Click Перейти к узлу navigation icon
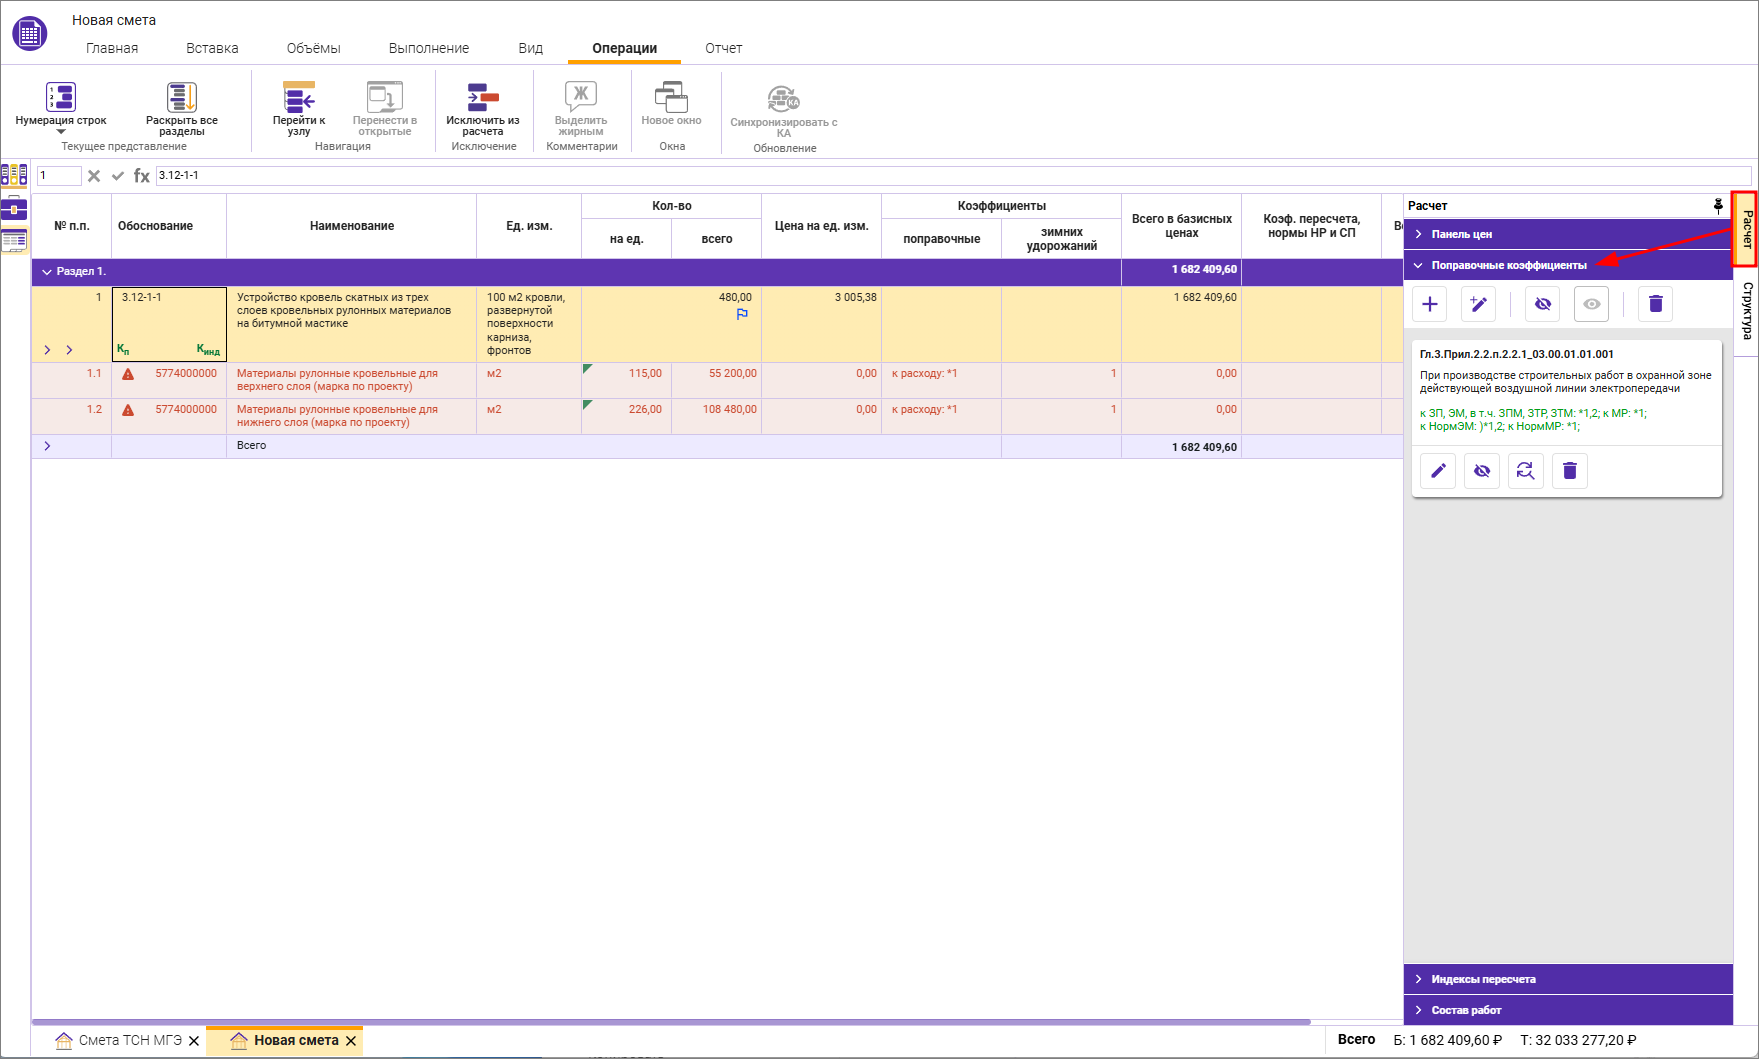Screen dimensions: 1759x1059 point(299,98)
